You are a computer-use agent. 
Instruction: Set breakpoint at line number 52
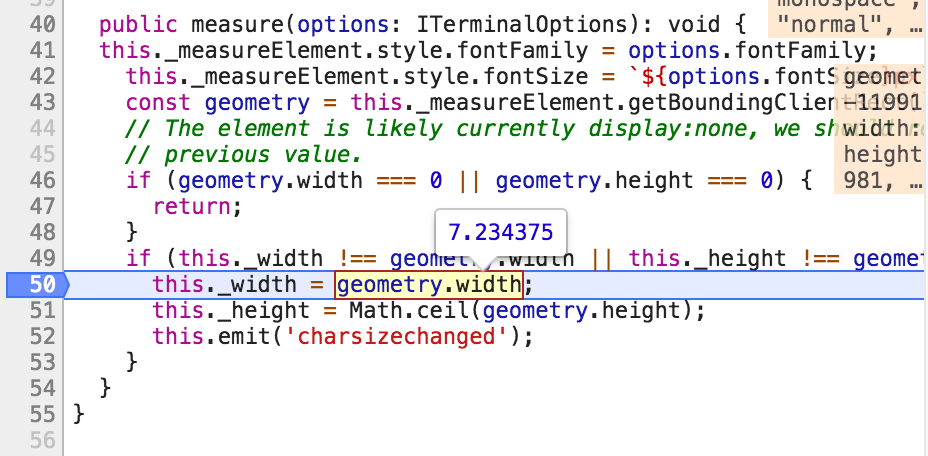coord(41,337)
